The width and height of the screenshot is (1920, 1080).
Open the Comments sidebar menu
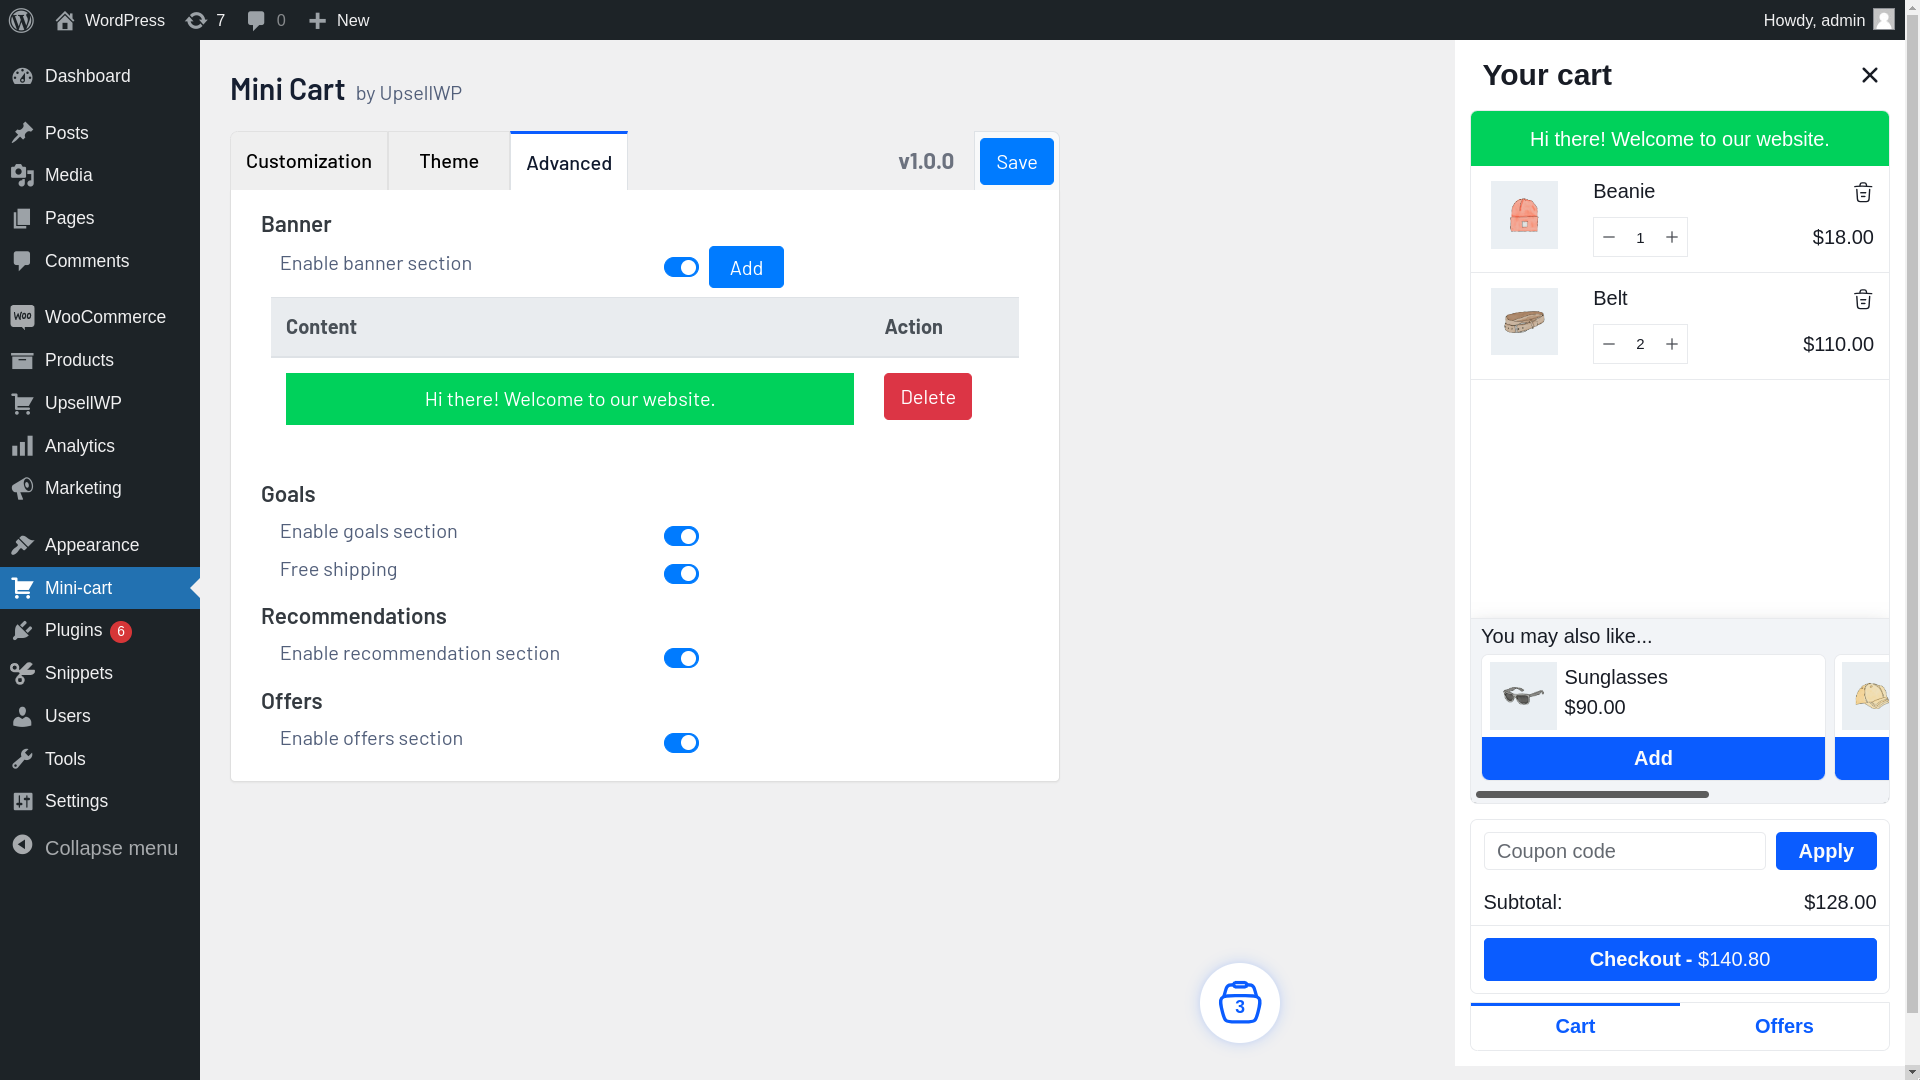coord(100,261)
